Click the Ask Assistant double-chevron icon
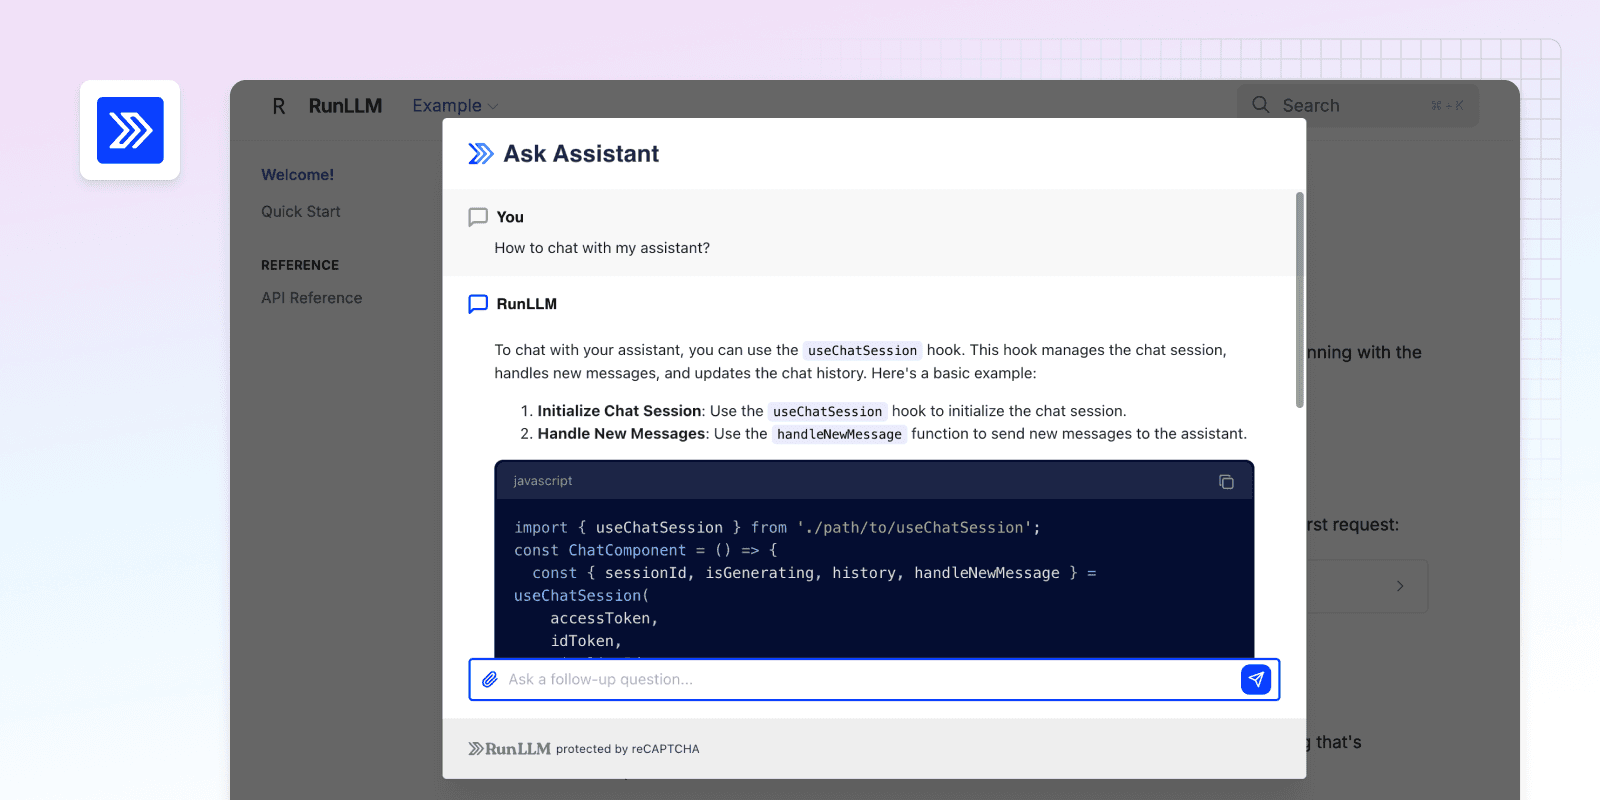 point(481,154)
